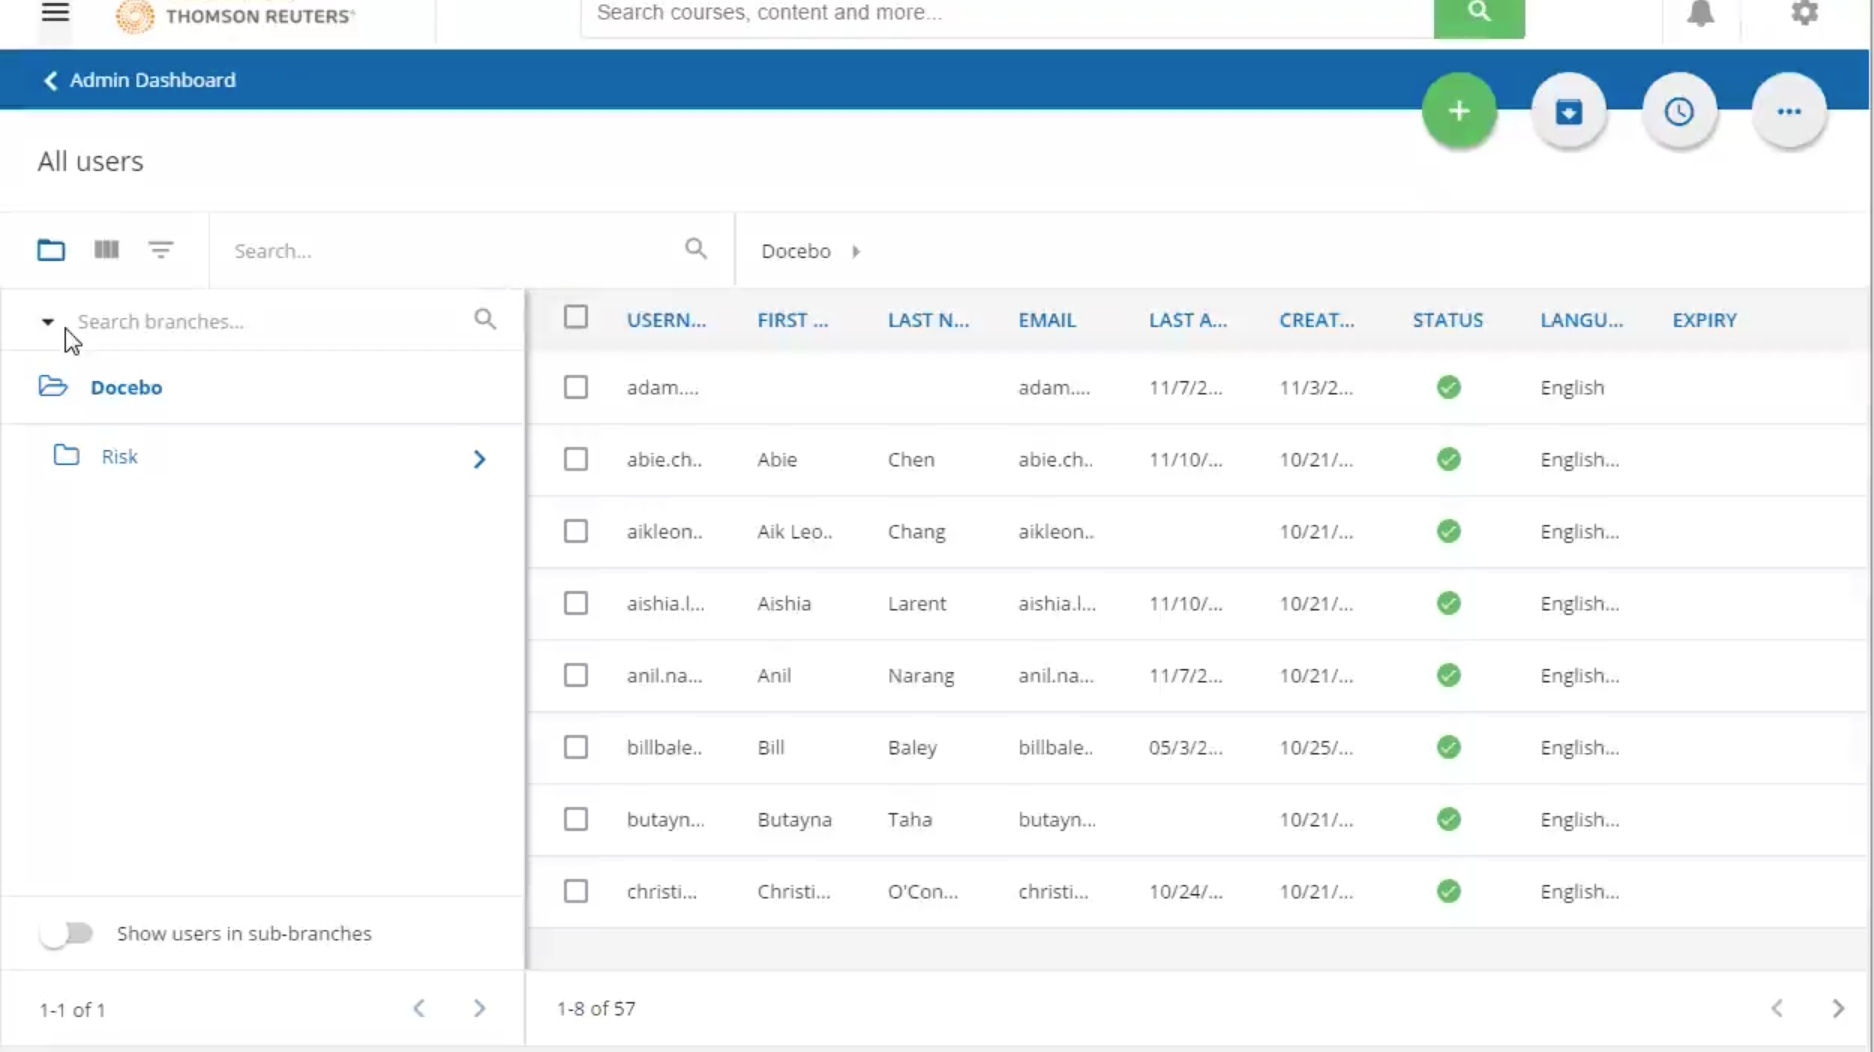Image resolution: width=1874 pixels, height=1052 pixels.
Task: Click the columns view icon
Action: (x=106, y=250)
